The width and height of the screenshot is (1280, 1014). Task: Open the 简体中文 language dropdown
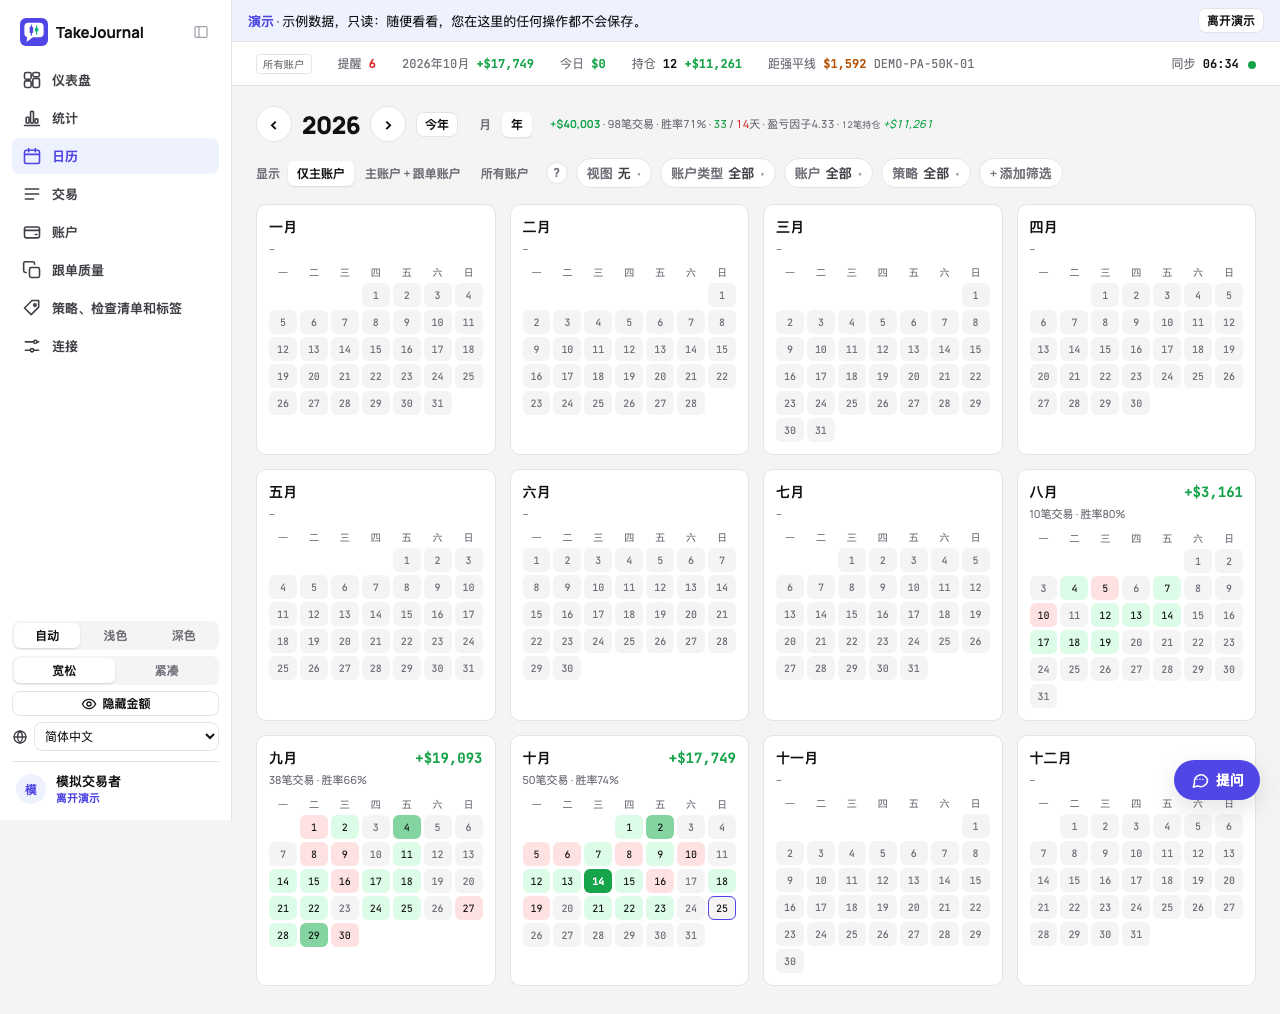point(126,737)
